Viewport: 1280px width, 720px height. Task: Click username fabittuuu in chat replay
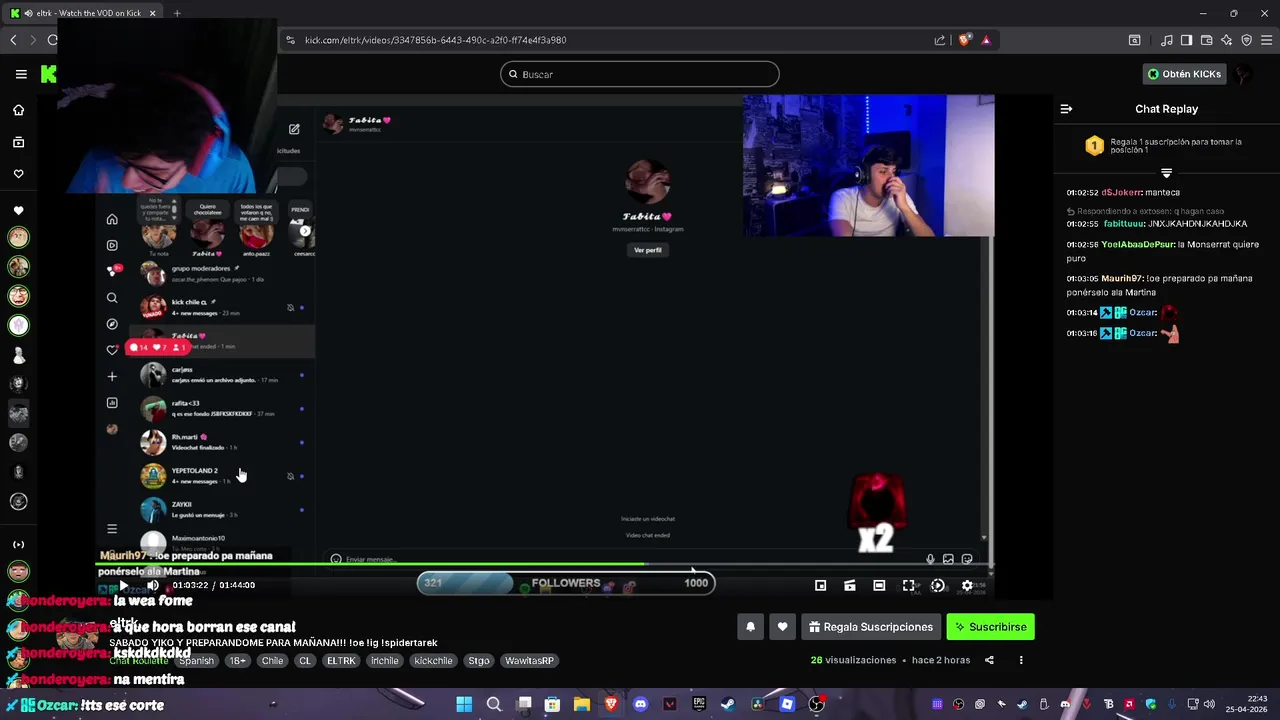tap(1123, 224)
